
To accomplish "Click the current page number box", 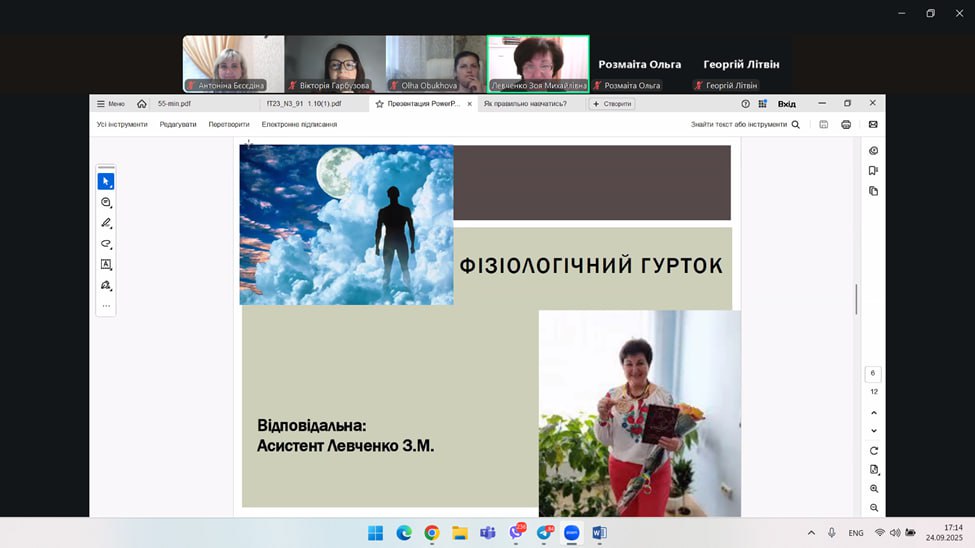I will [873, 373].
